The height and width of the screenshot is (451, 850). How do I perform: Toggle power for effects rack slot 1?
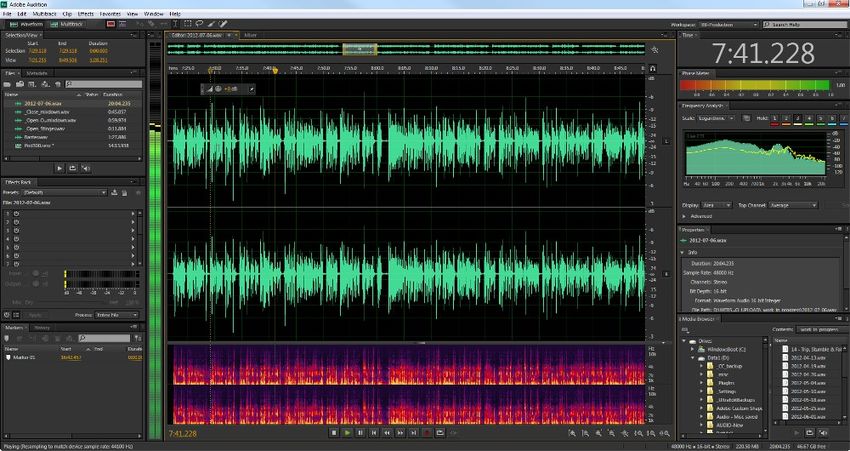(x=16, y=214)
